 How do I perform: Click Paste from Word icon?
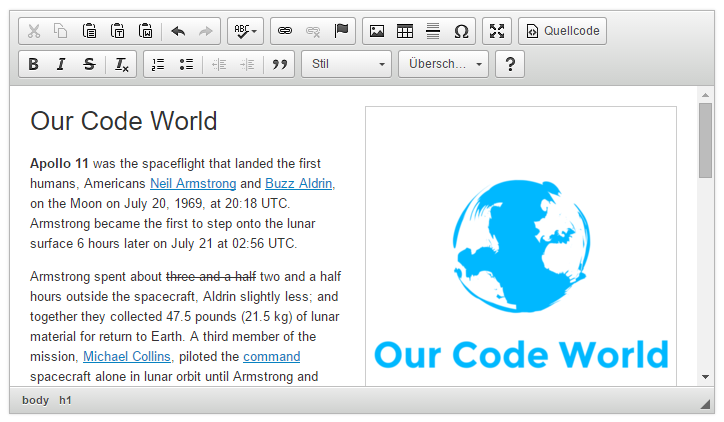pyautogui.click(x=145, y=31)
